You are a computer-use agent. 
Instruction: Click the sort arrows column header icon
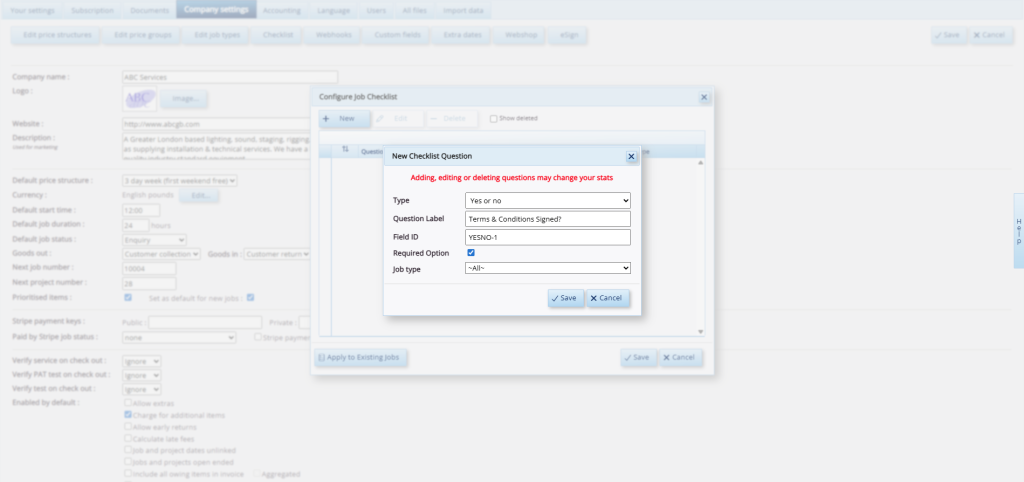[x=345, y=150]
